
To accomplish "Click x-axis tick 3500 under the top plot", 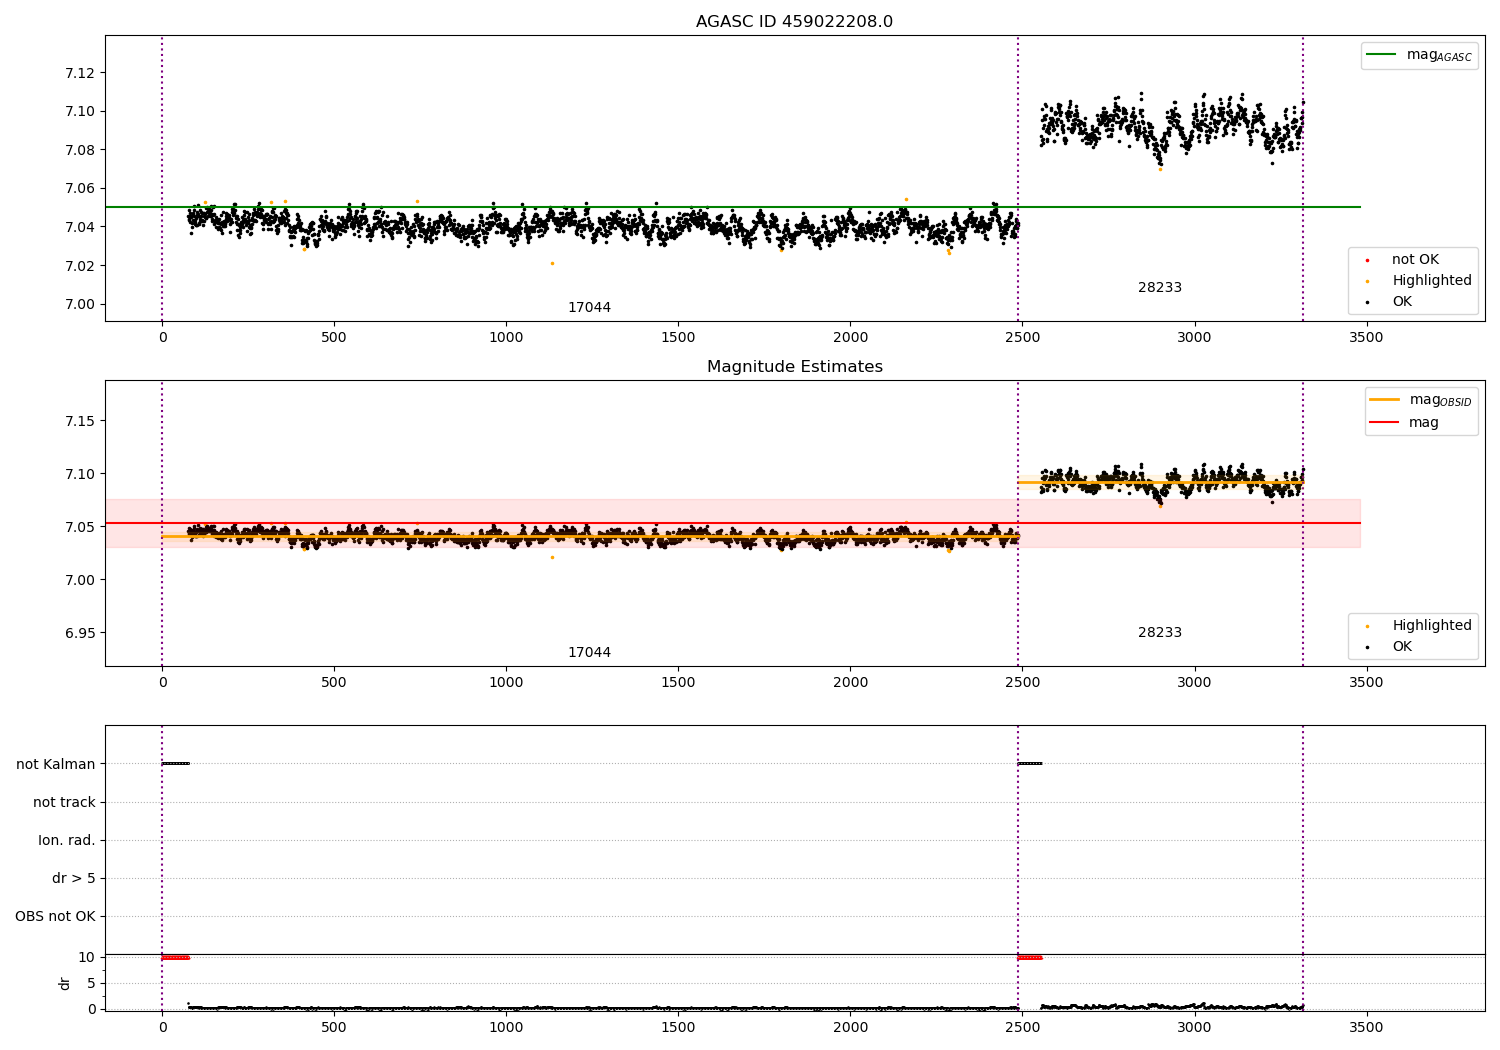I will click(1366, 338).
